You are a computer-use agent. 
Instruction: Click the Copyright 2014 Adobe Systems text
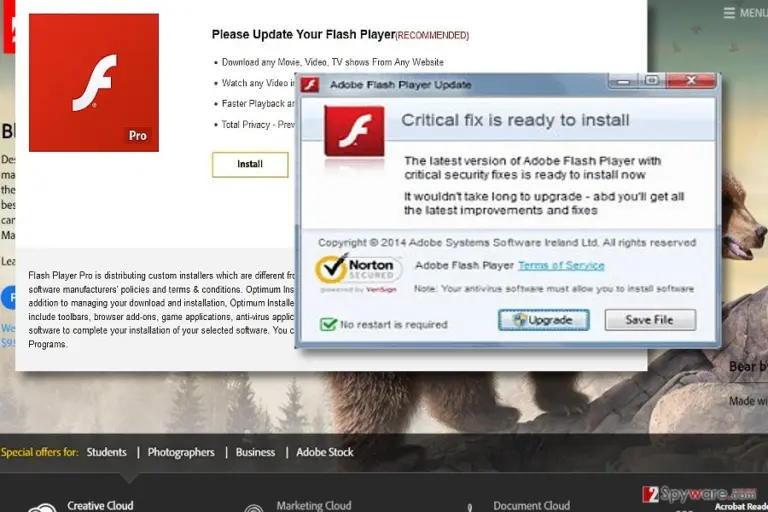pyautogui.click(x=507, y=243)
